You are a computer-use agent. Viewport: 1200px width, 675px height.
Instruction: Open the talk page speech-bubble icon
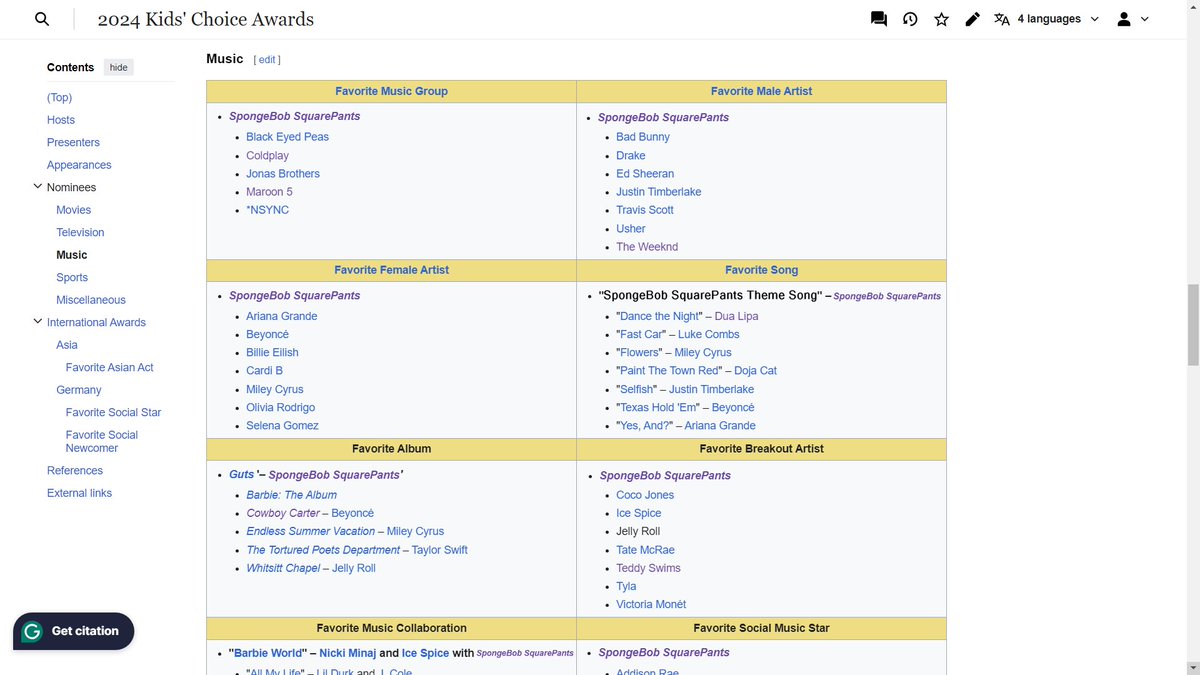pyautogui.click(x=879, y=19)
